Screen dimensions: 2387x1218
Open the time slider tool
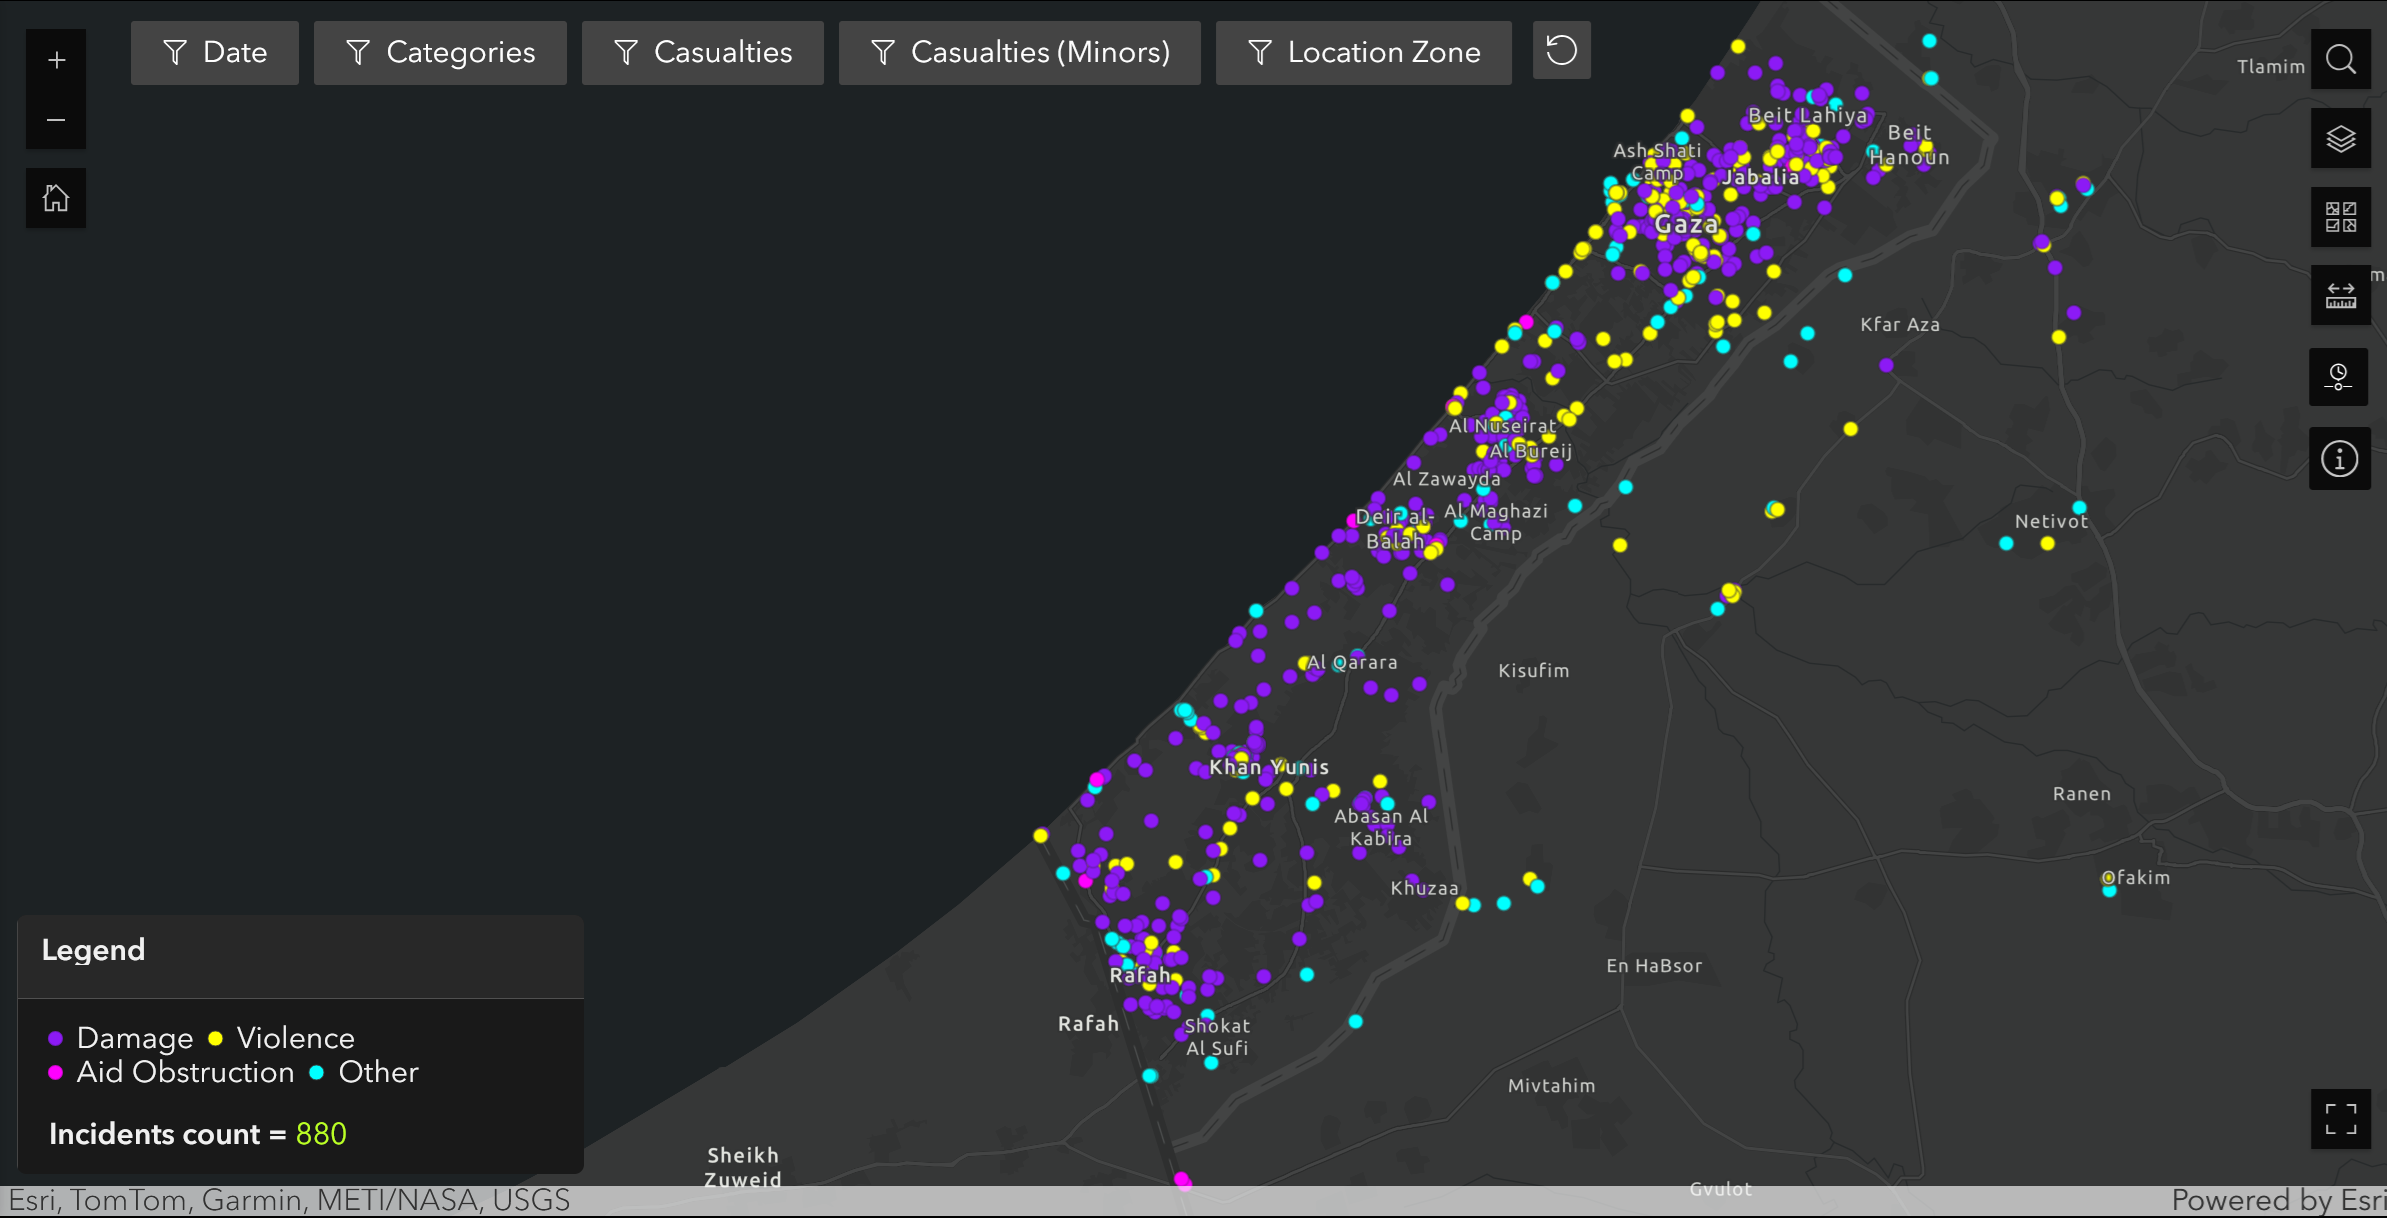coord(2338,377)
